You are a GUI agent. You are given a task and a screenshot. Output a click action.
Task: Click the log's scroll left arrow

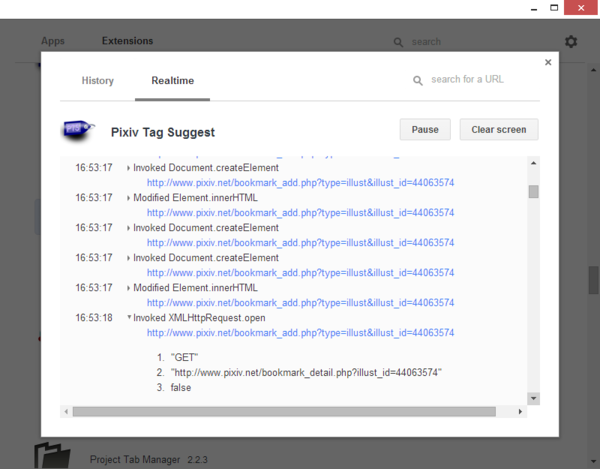66,412
